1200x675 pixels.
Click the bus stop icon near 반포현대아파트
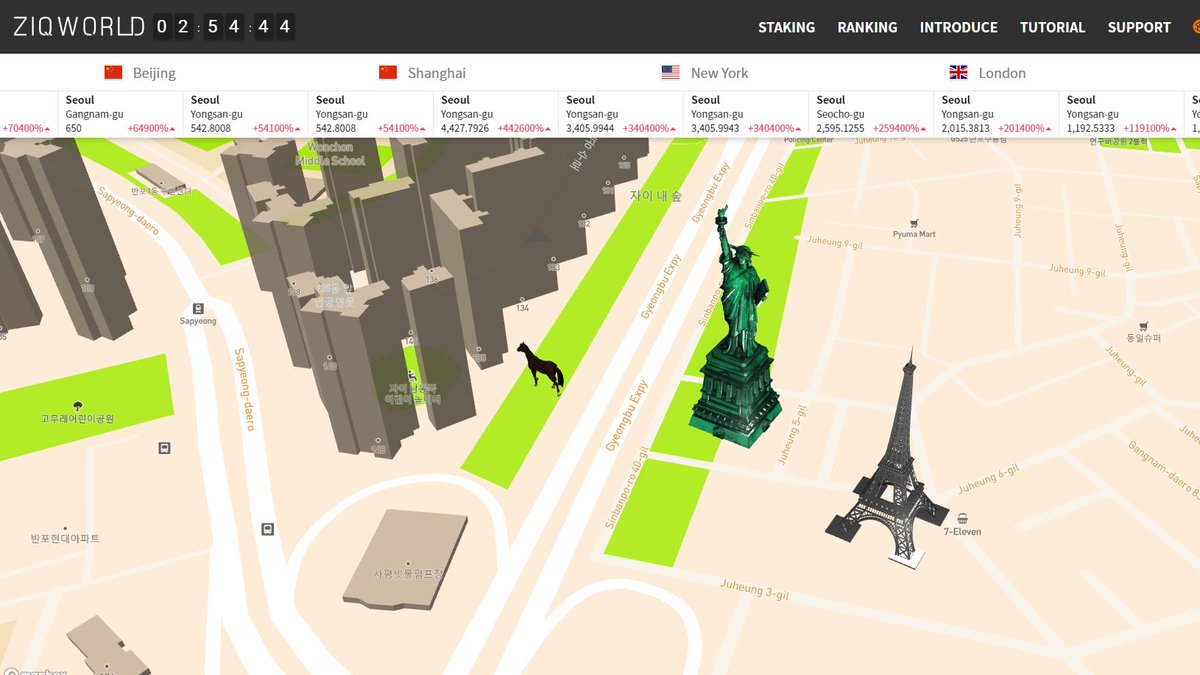pyautogui.click(x=267, y=528)
